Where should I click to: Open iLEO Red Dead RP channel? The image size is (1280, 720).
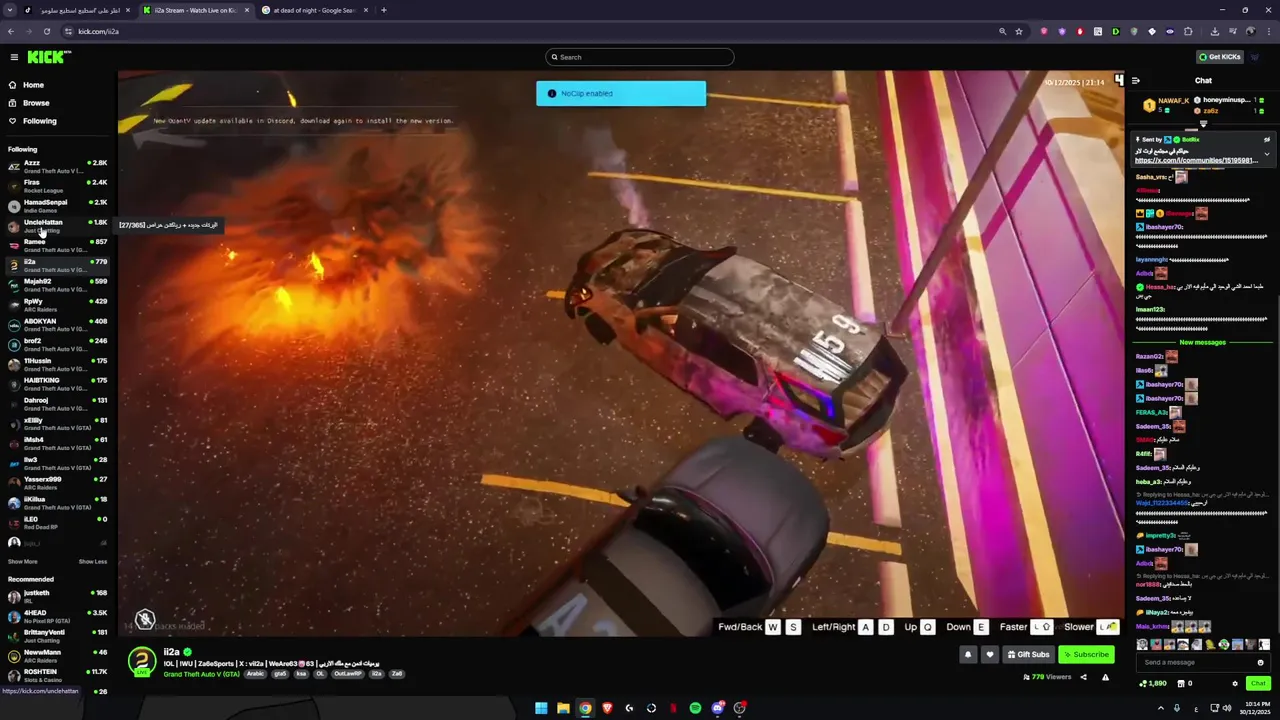pyautogui.click(x=57, y=523)
